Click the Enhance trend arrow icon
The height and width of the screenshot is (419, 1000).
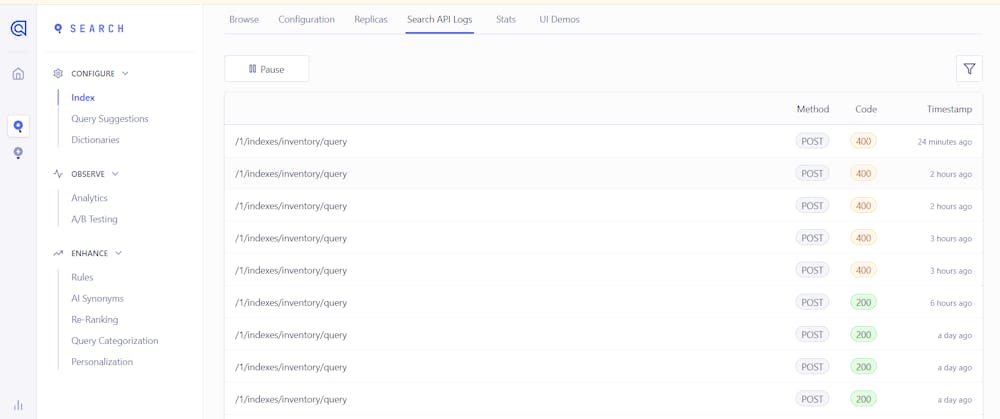[x=58, y=253]
